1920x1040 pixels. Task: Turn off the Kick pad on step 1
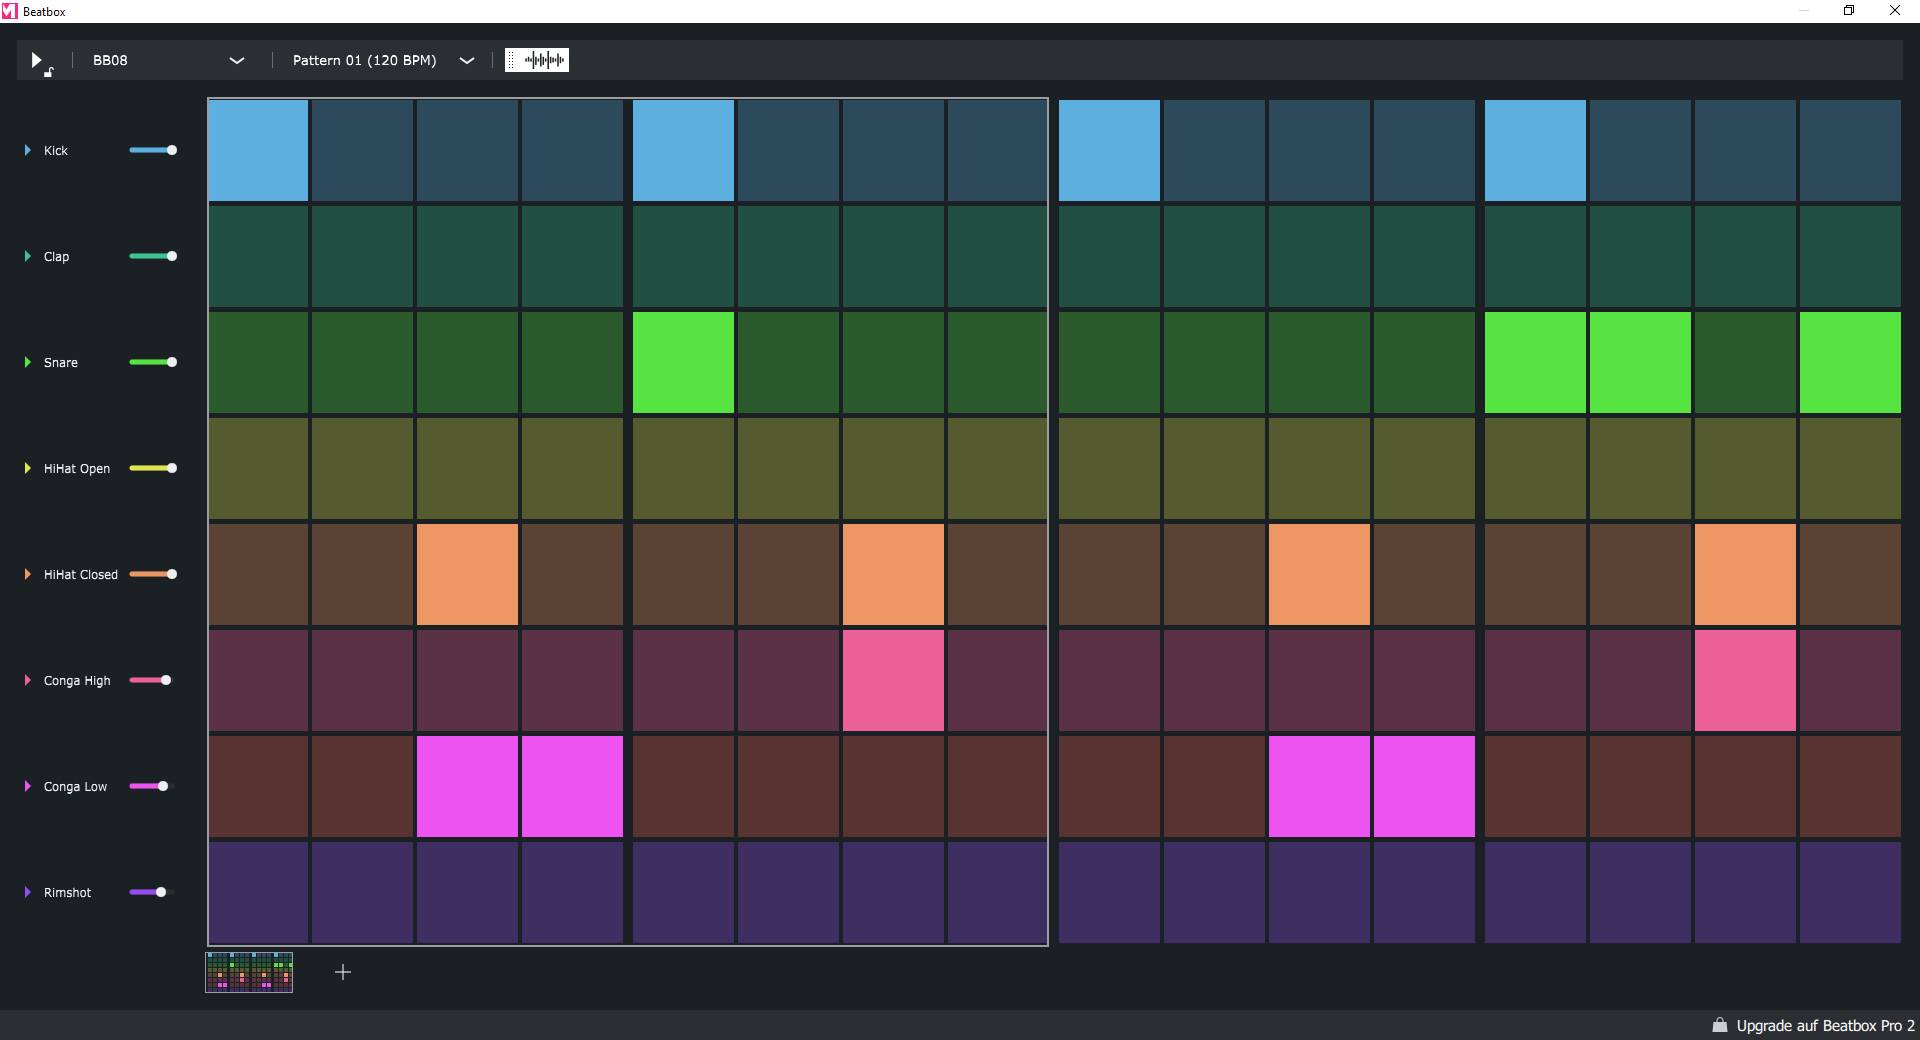(x=258, y=150)
